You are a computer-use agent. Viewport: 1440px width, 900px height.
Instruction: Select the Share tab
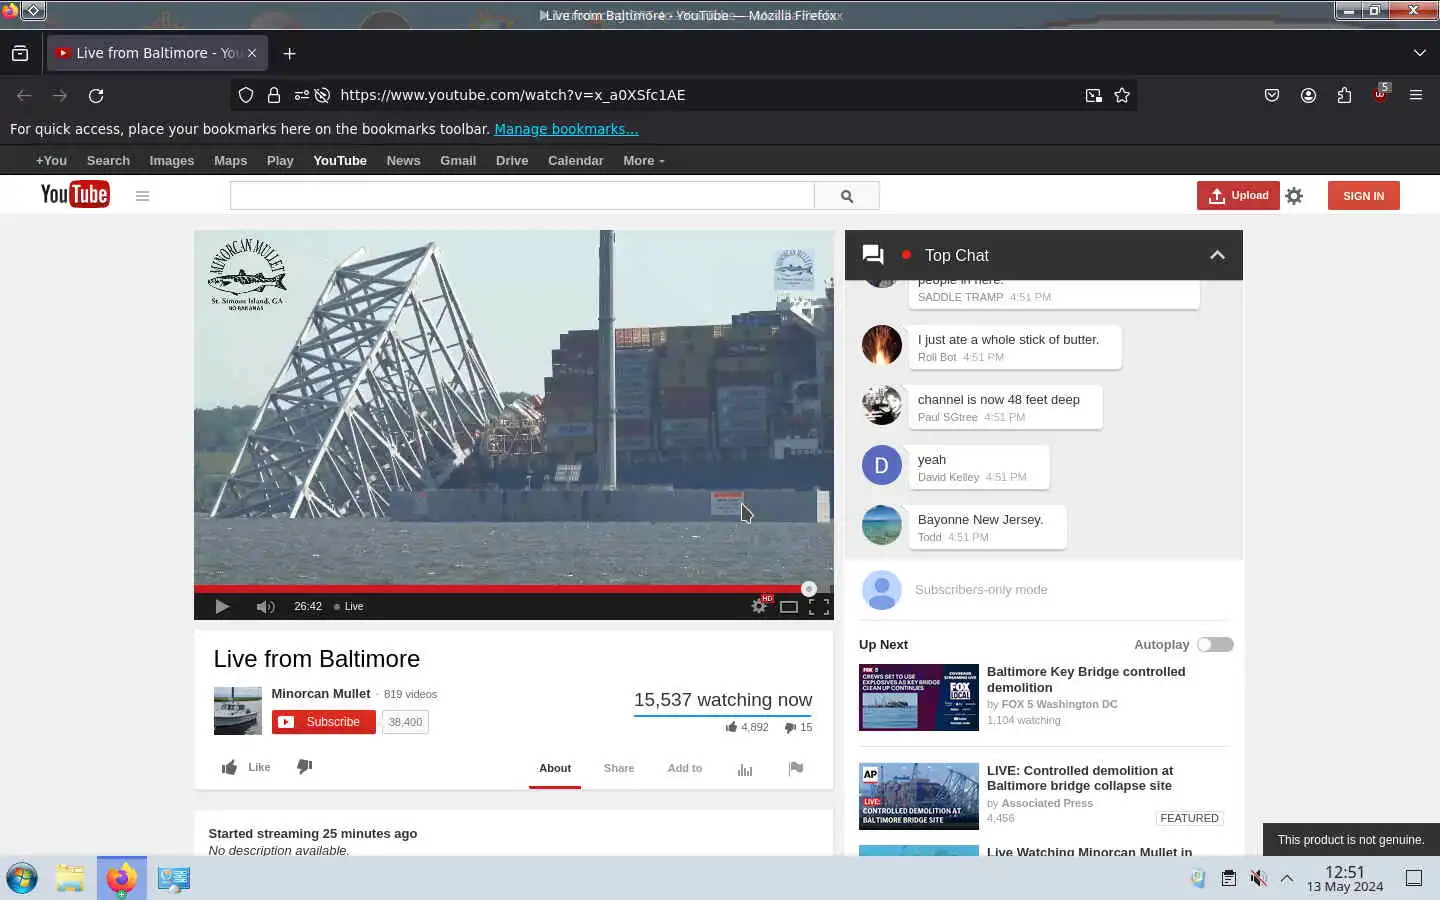coord(619,768)
